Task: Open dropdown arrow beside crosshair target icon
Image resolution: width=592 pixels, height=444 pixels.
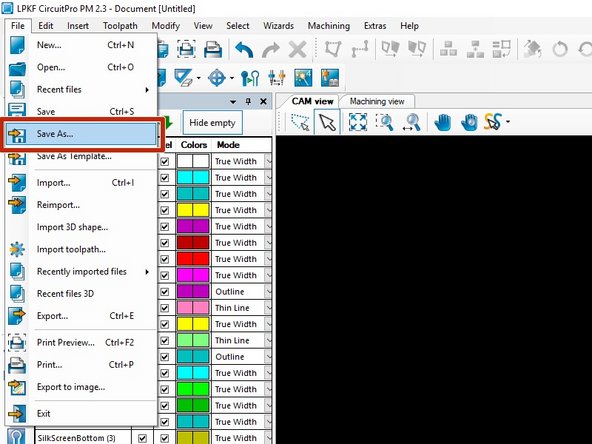Action: click(232, 79)
